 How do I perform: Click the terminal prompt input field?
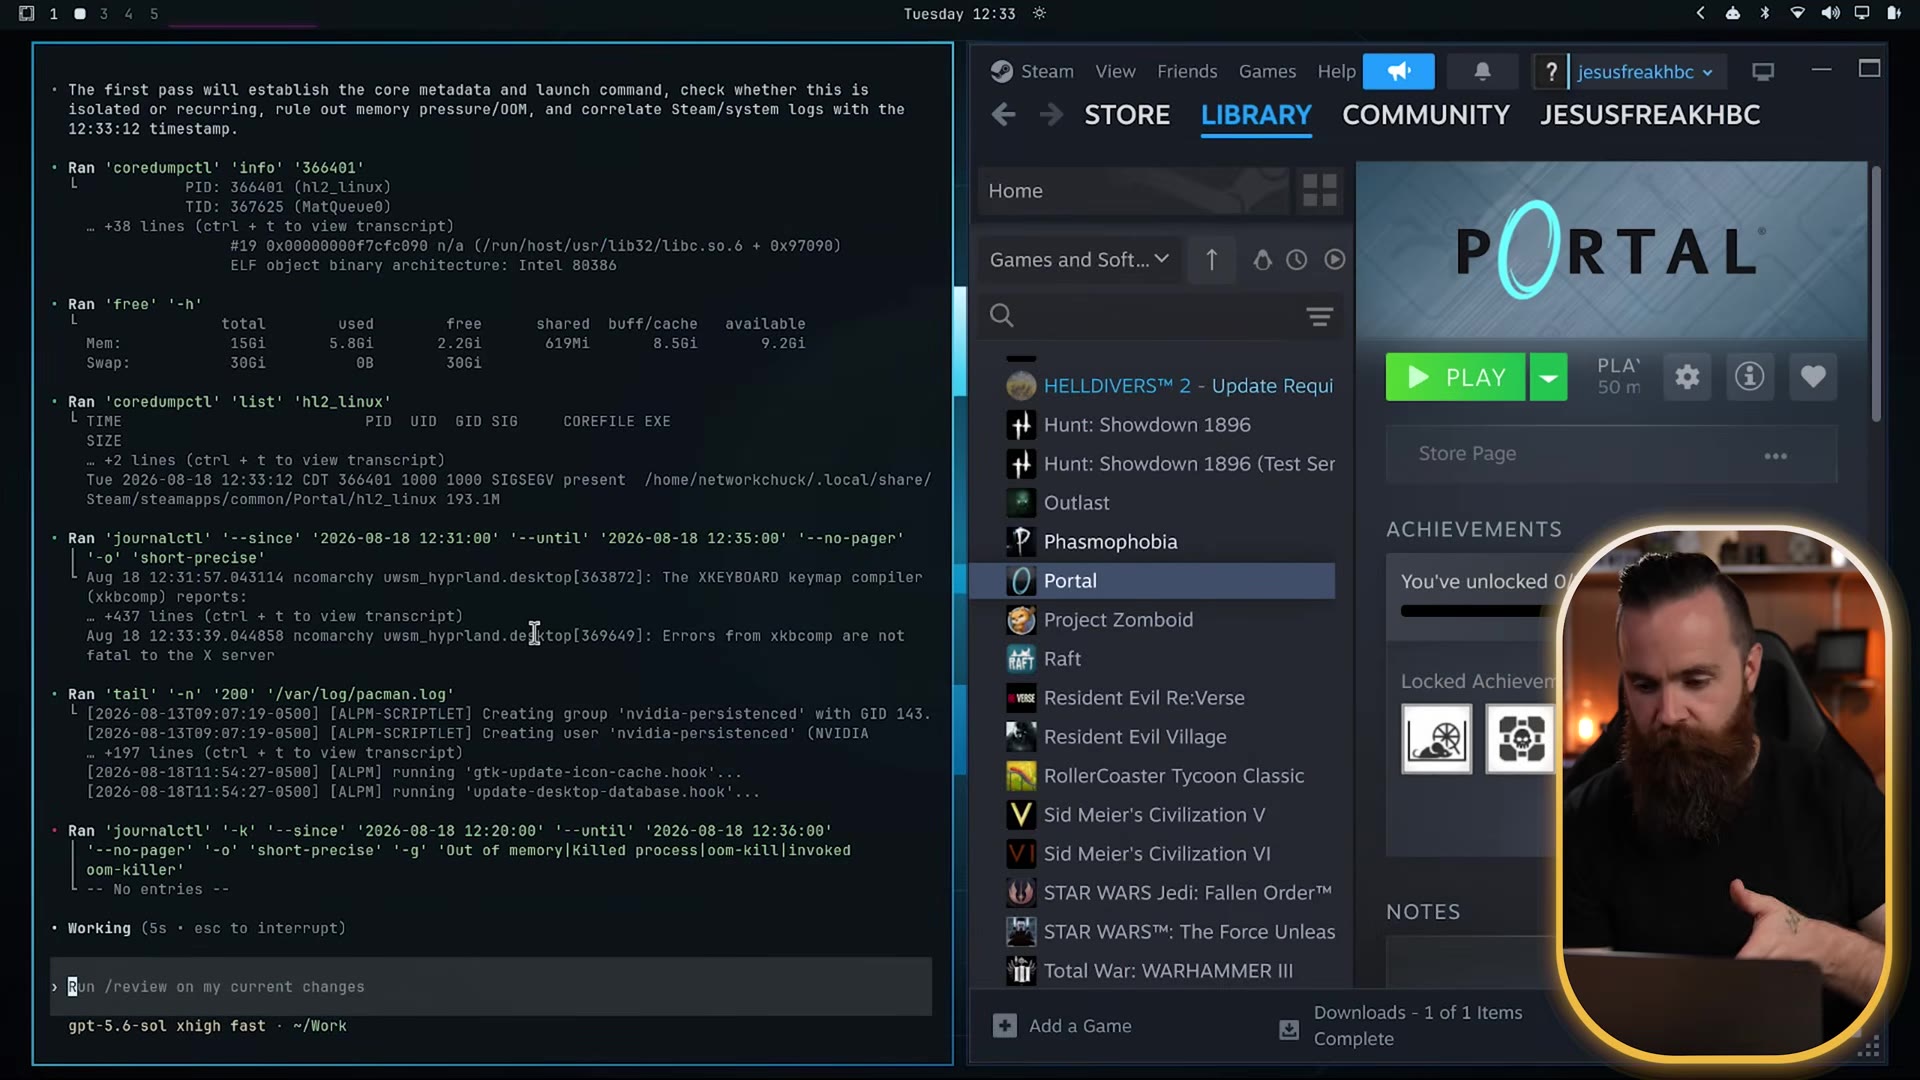491,987
